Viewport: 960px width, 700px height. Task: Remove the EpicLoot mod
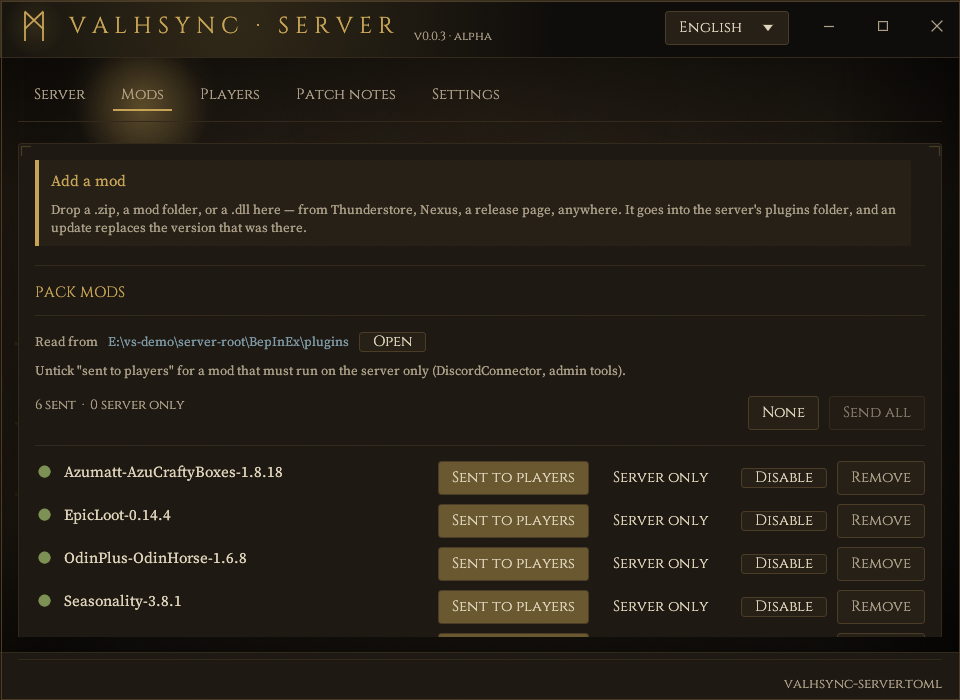[x=880, y=521]
